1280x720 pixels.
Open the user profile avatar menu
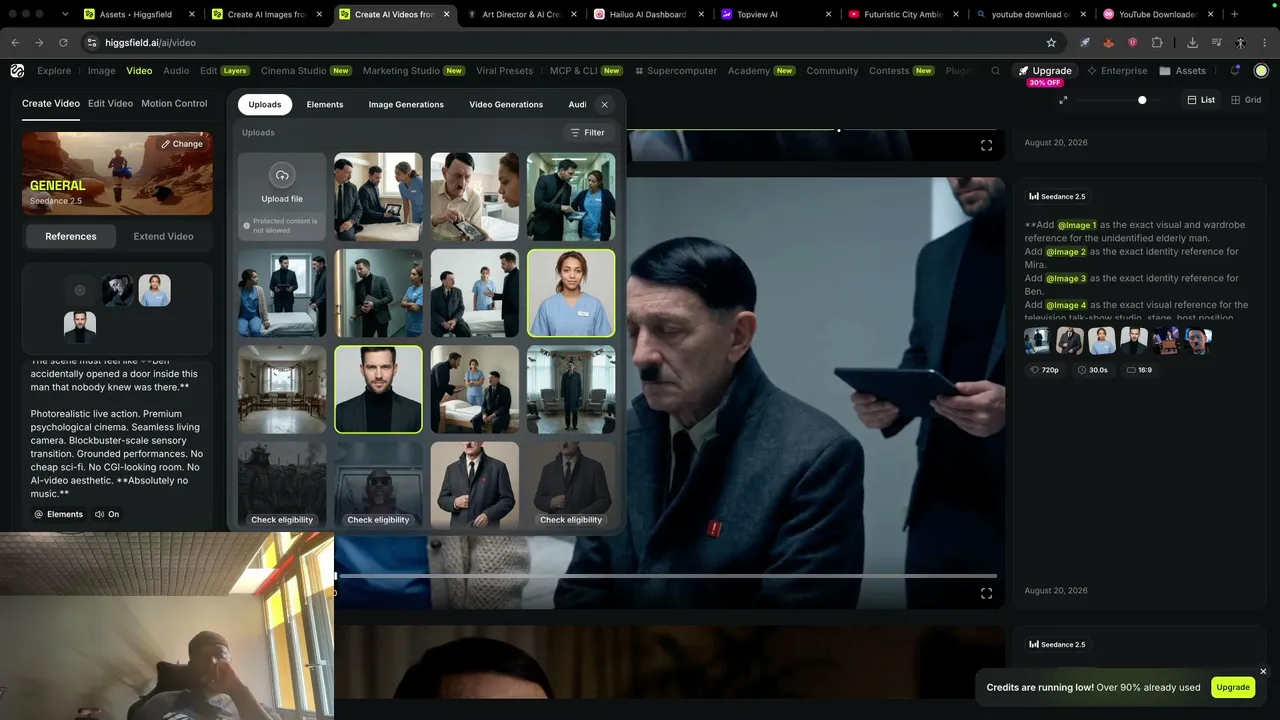tap(1261, 71)
